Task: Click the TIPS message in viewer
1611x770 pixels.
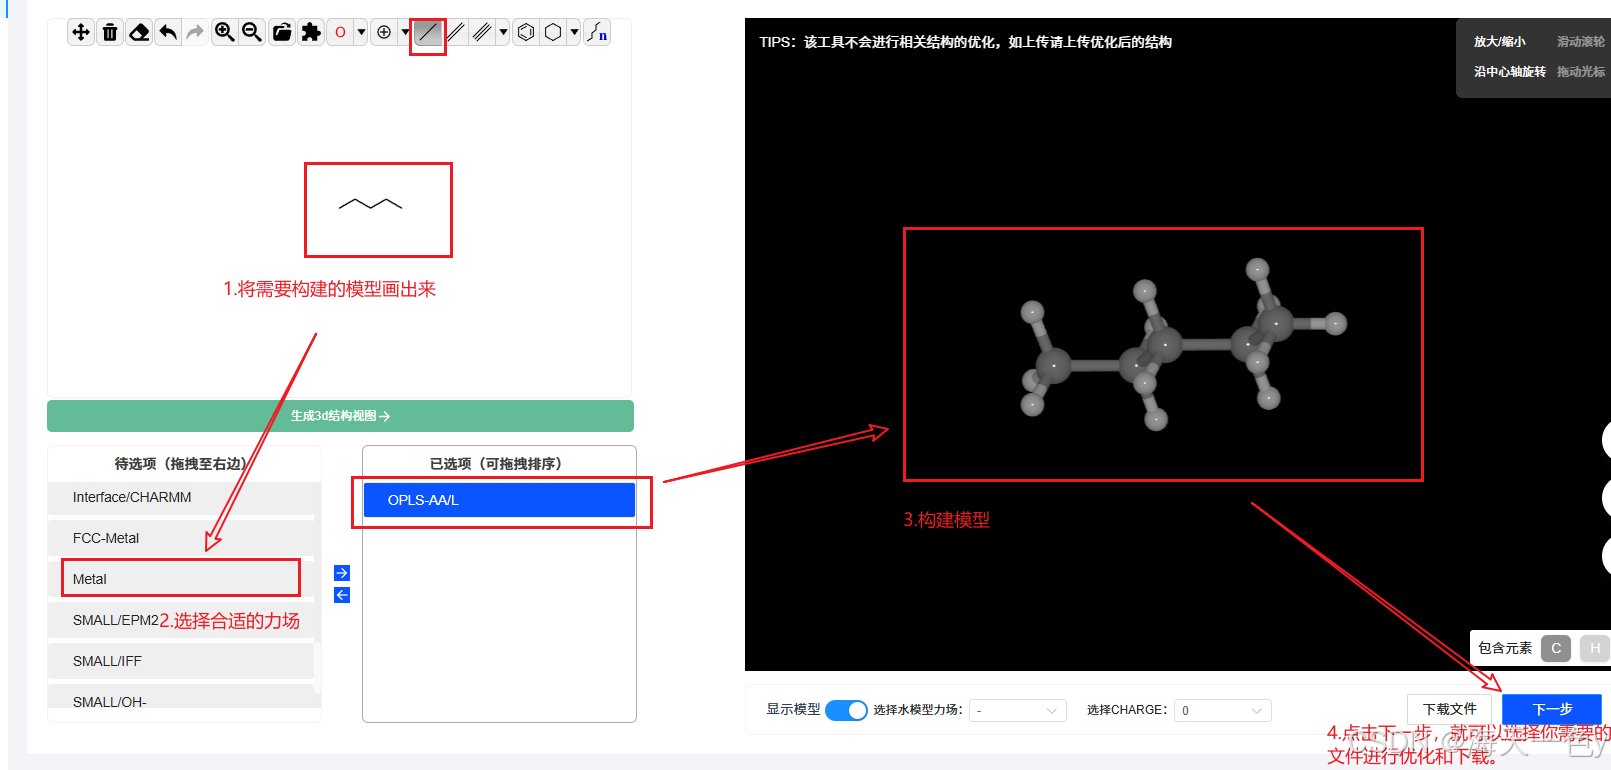Action: 965,42
